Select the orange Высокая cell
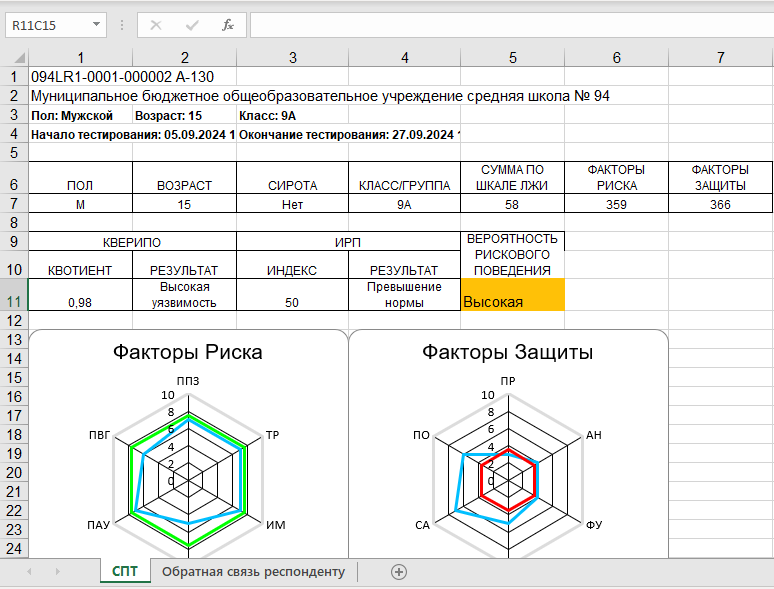This screenshot has width=774, height=589. point(512,294)
